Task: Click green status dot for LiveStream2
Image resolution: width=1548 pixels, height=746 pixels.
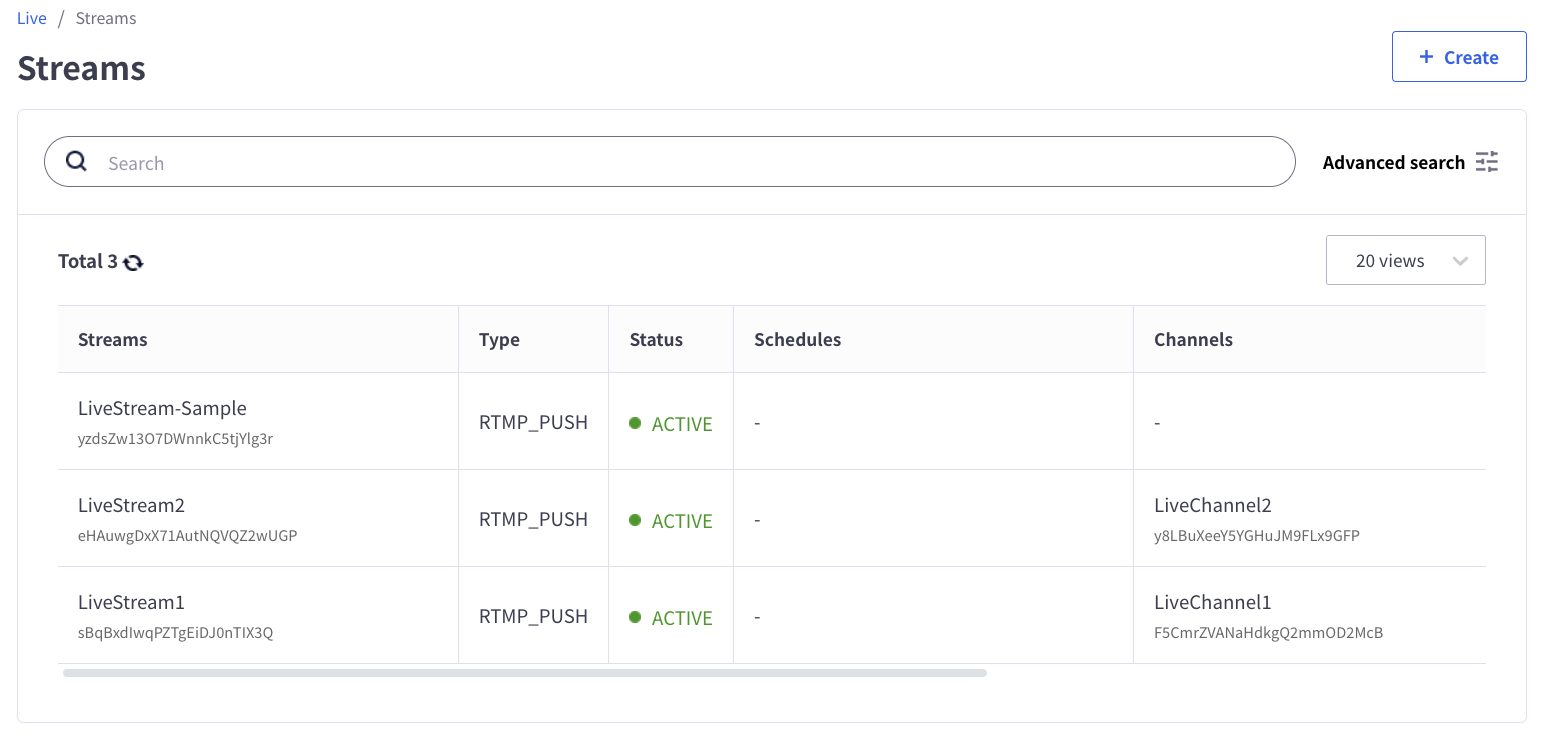Action: pos(635,520)
